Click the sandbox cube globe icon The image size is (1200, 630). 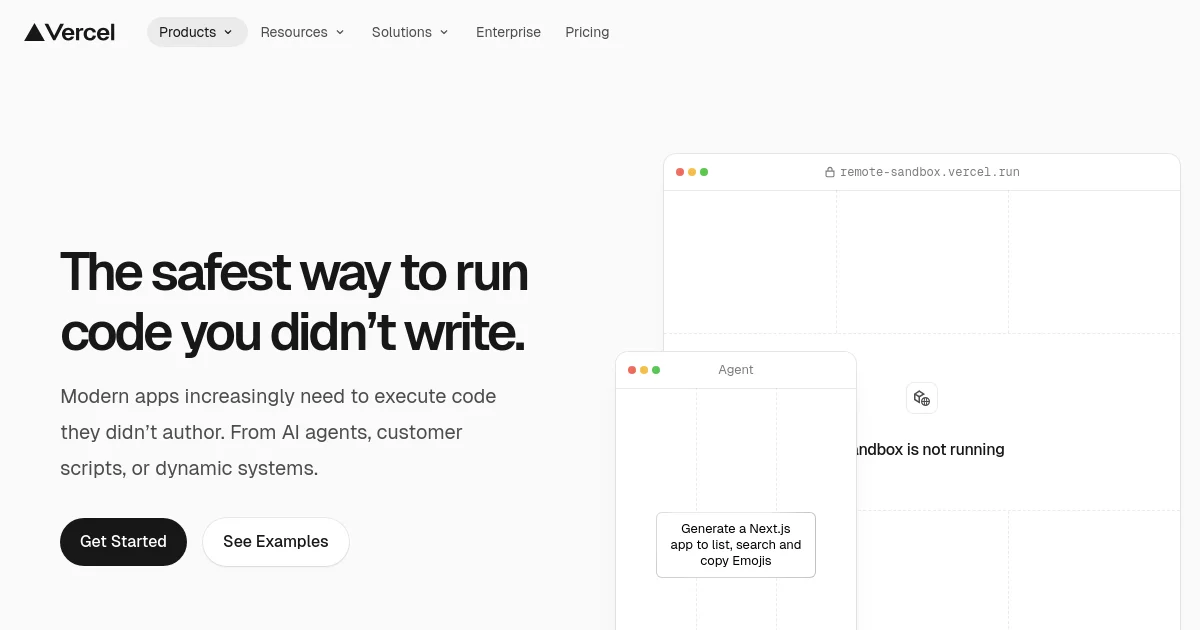click(x=922, y=398)
